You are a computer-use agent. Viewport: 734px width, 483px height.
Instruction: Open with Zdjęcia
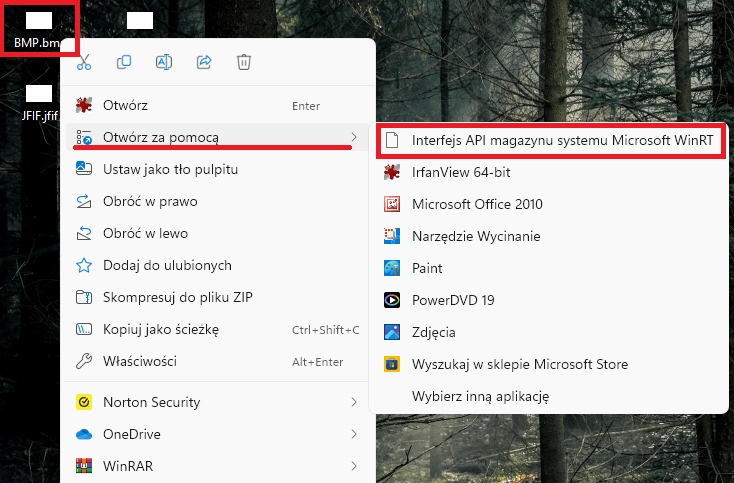pos(549,332)
